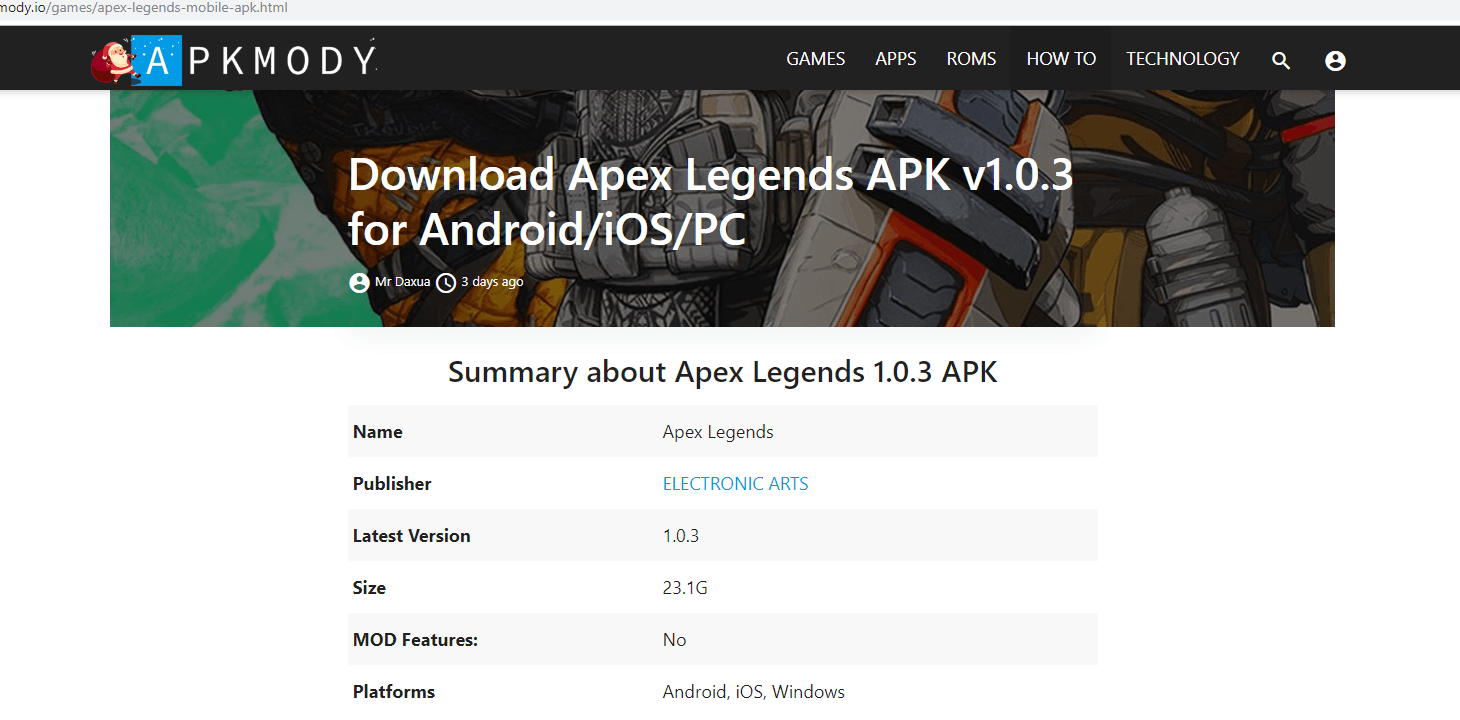Click the clock icon beside 3 days ago

[x=446, y=282]
